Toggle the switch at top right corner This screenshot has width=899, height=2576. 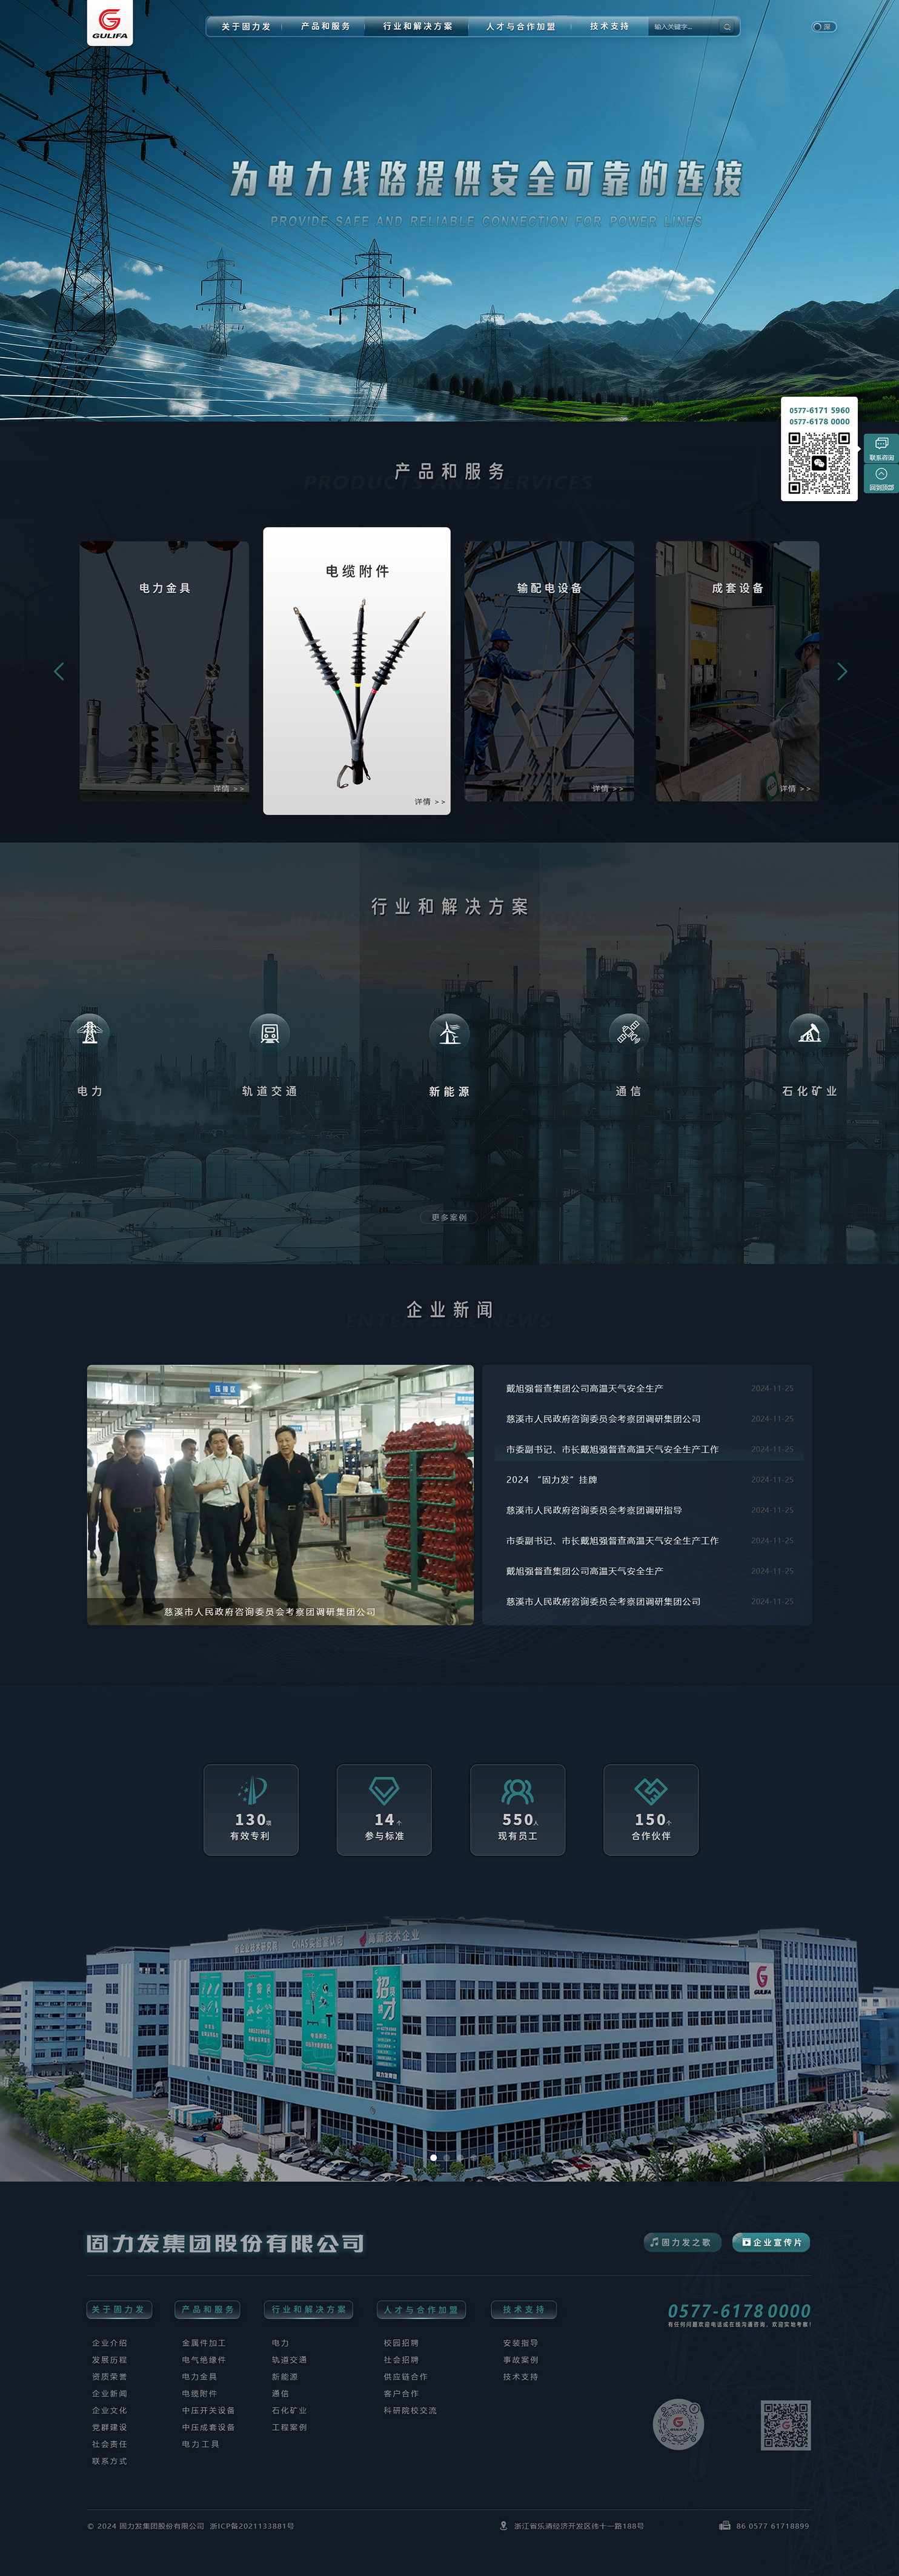coord(823,27)
